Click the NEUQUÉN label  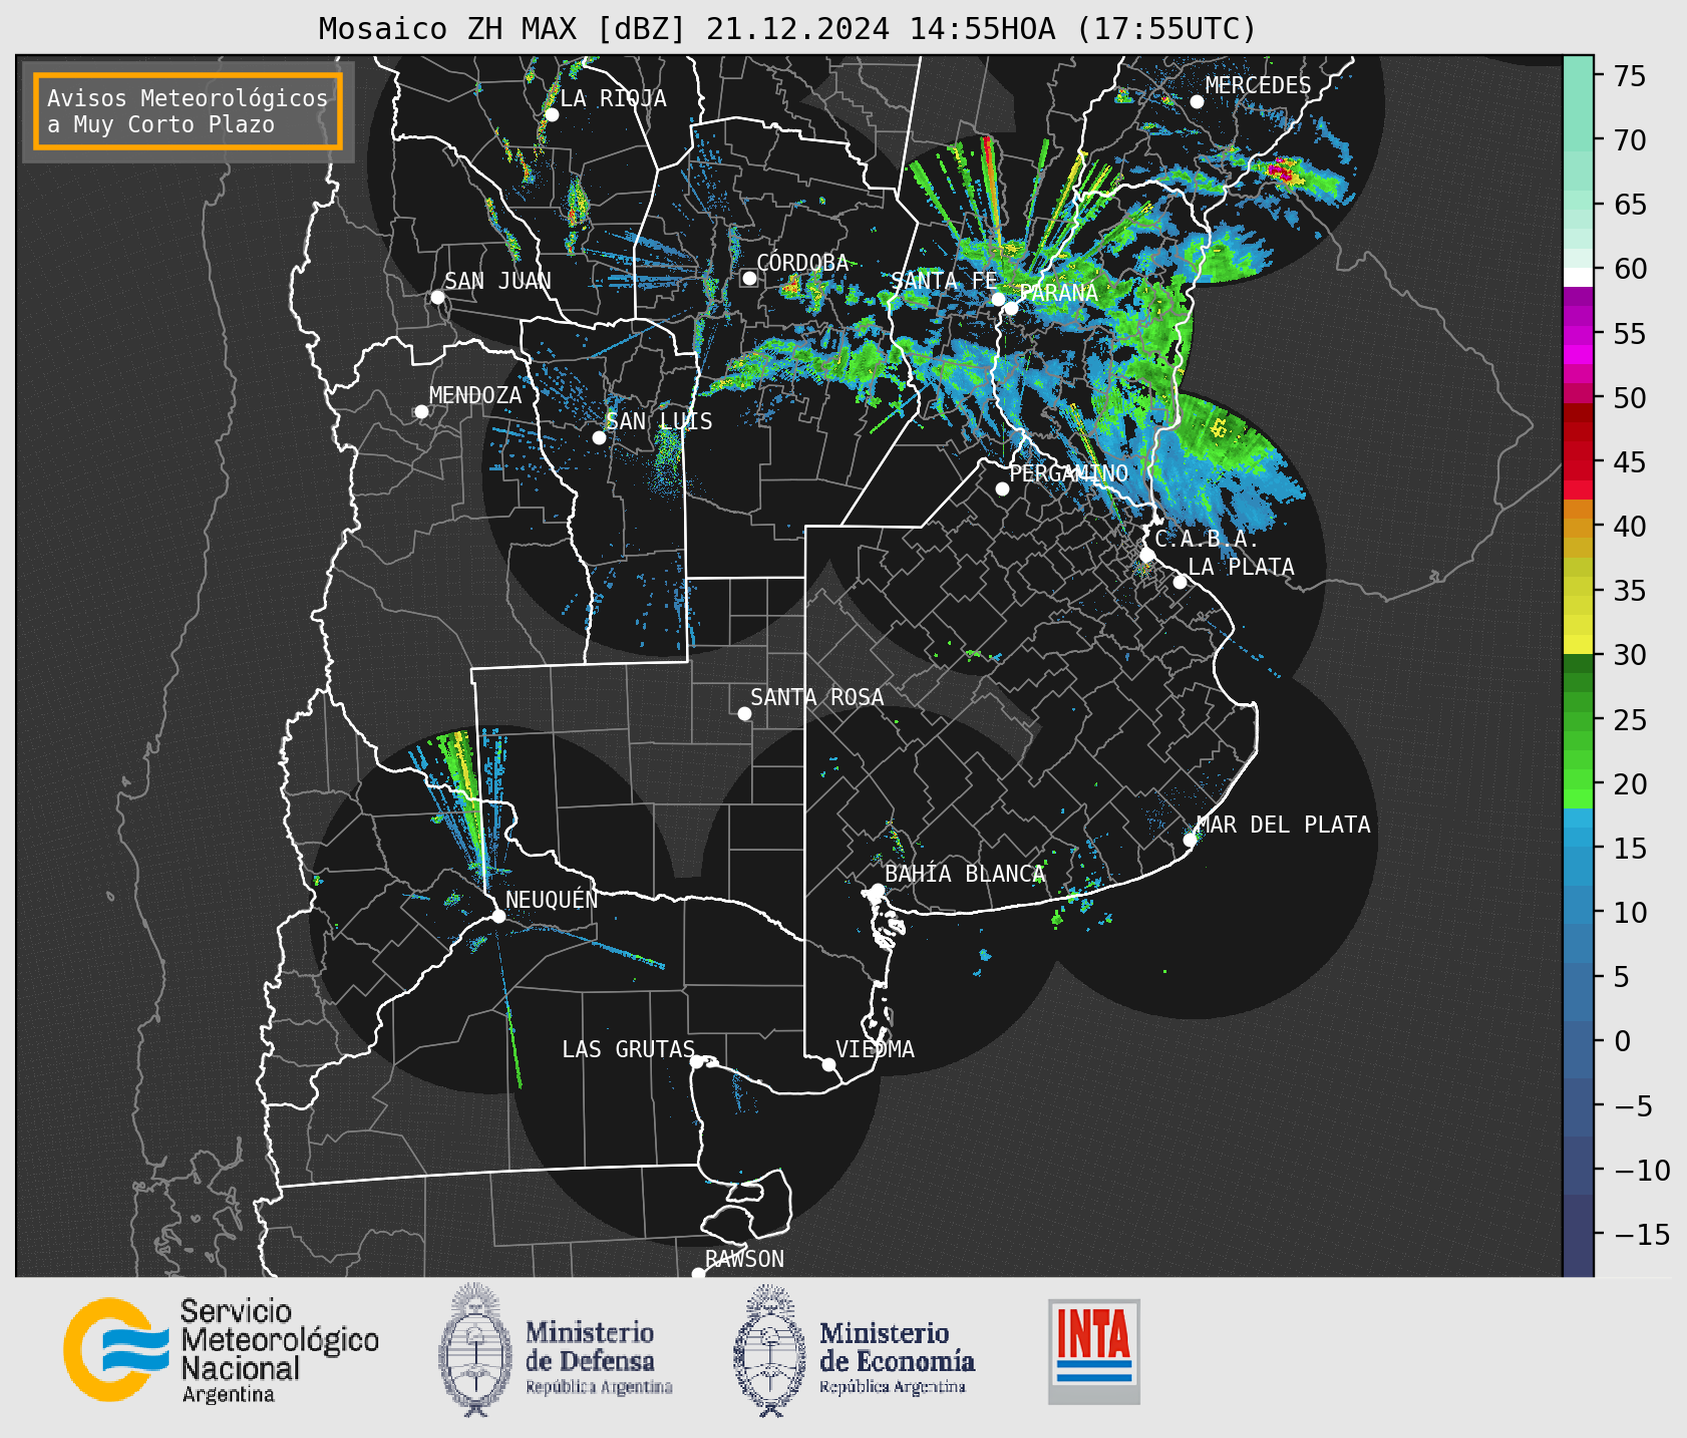tap(552, 899)
